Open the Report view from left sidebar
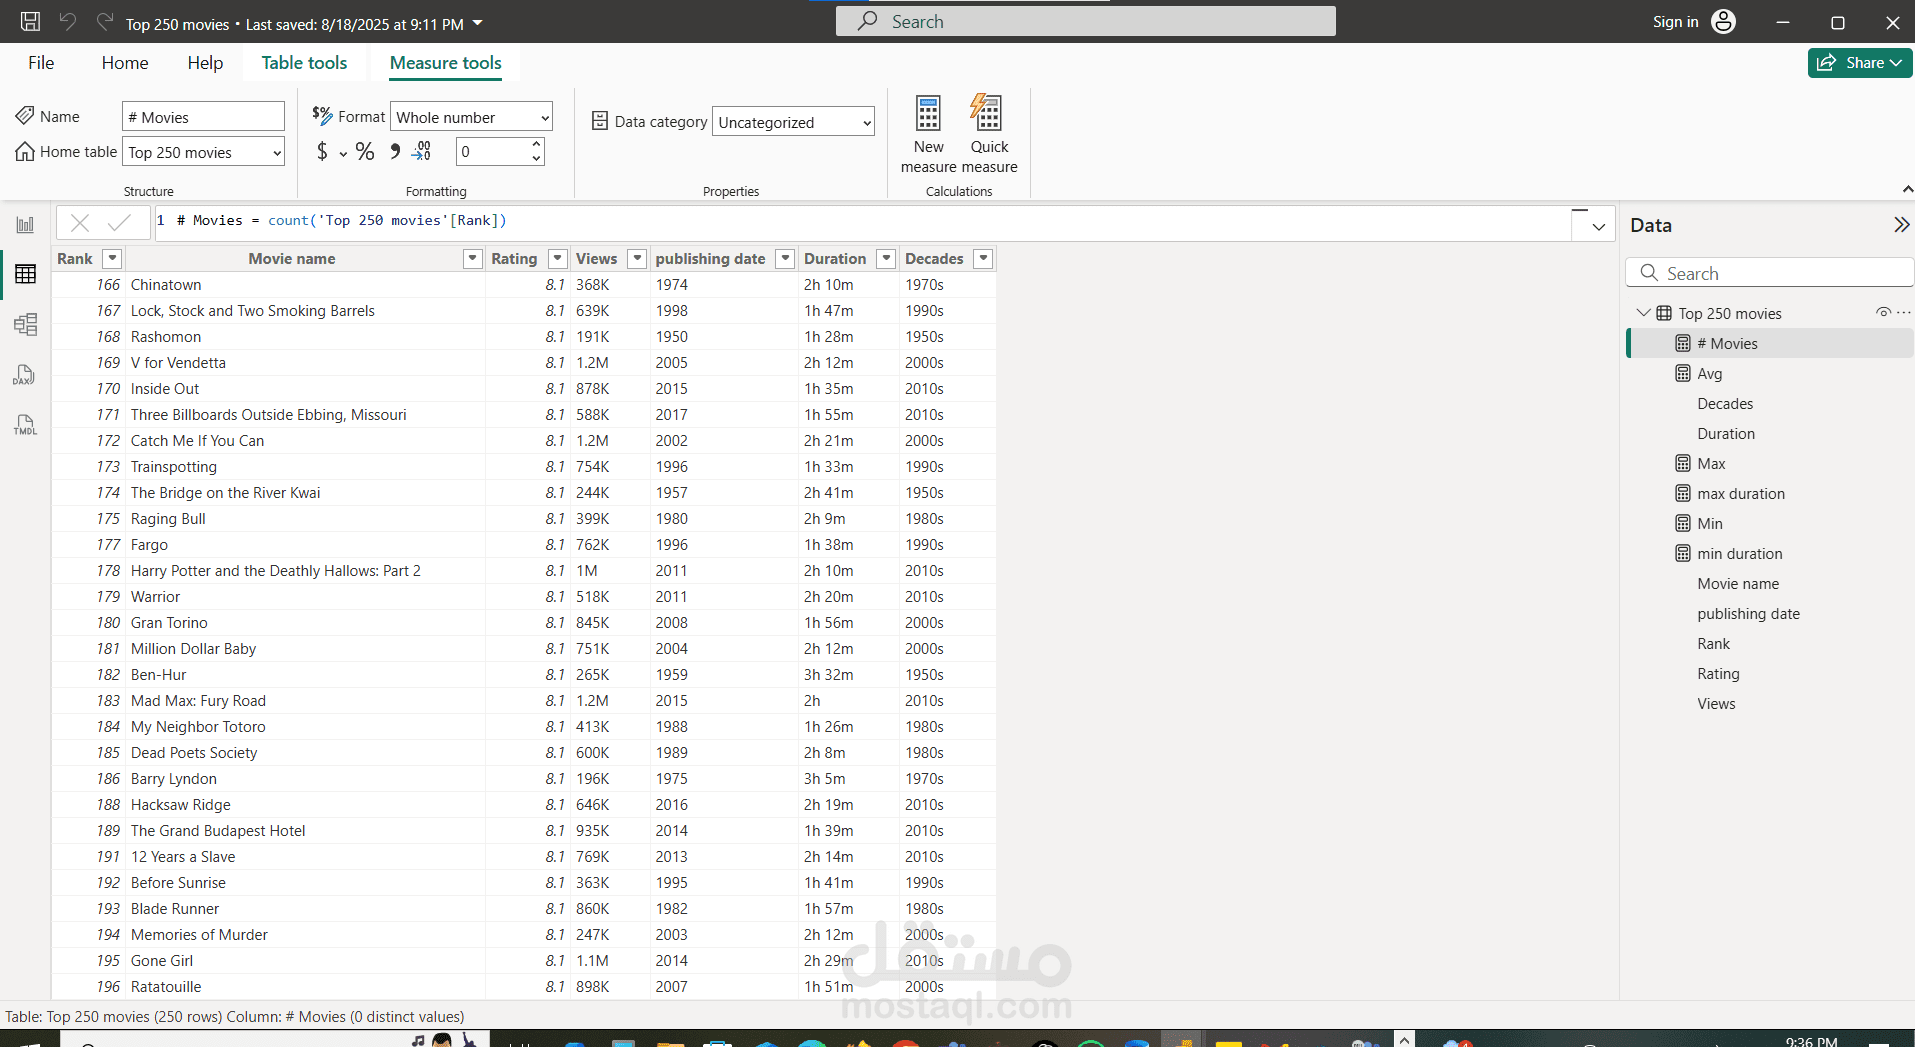 pyautogui.click(x=26, y=225)
